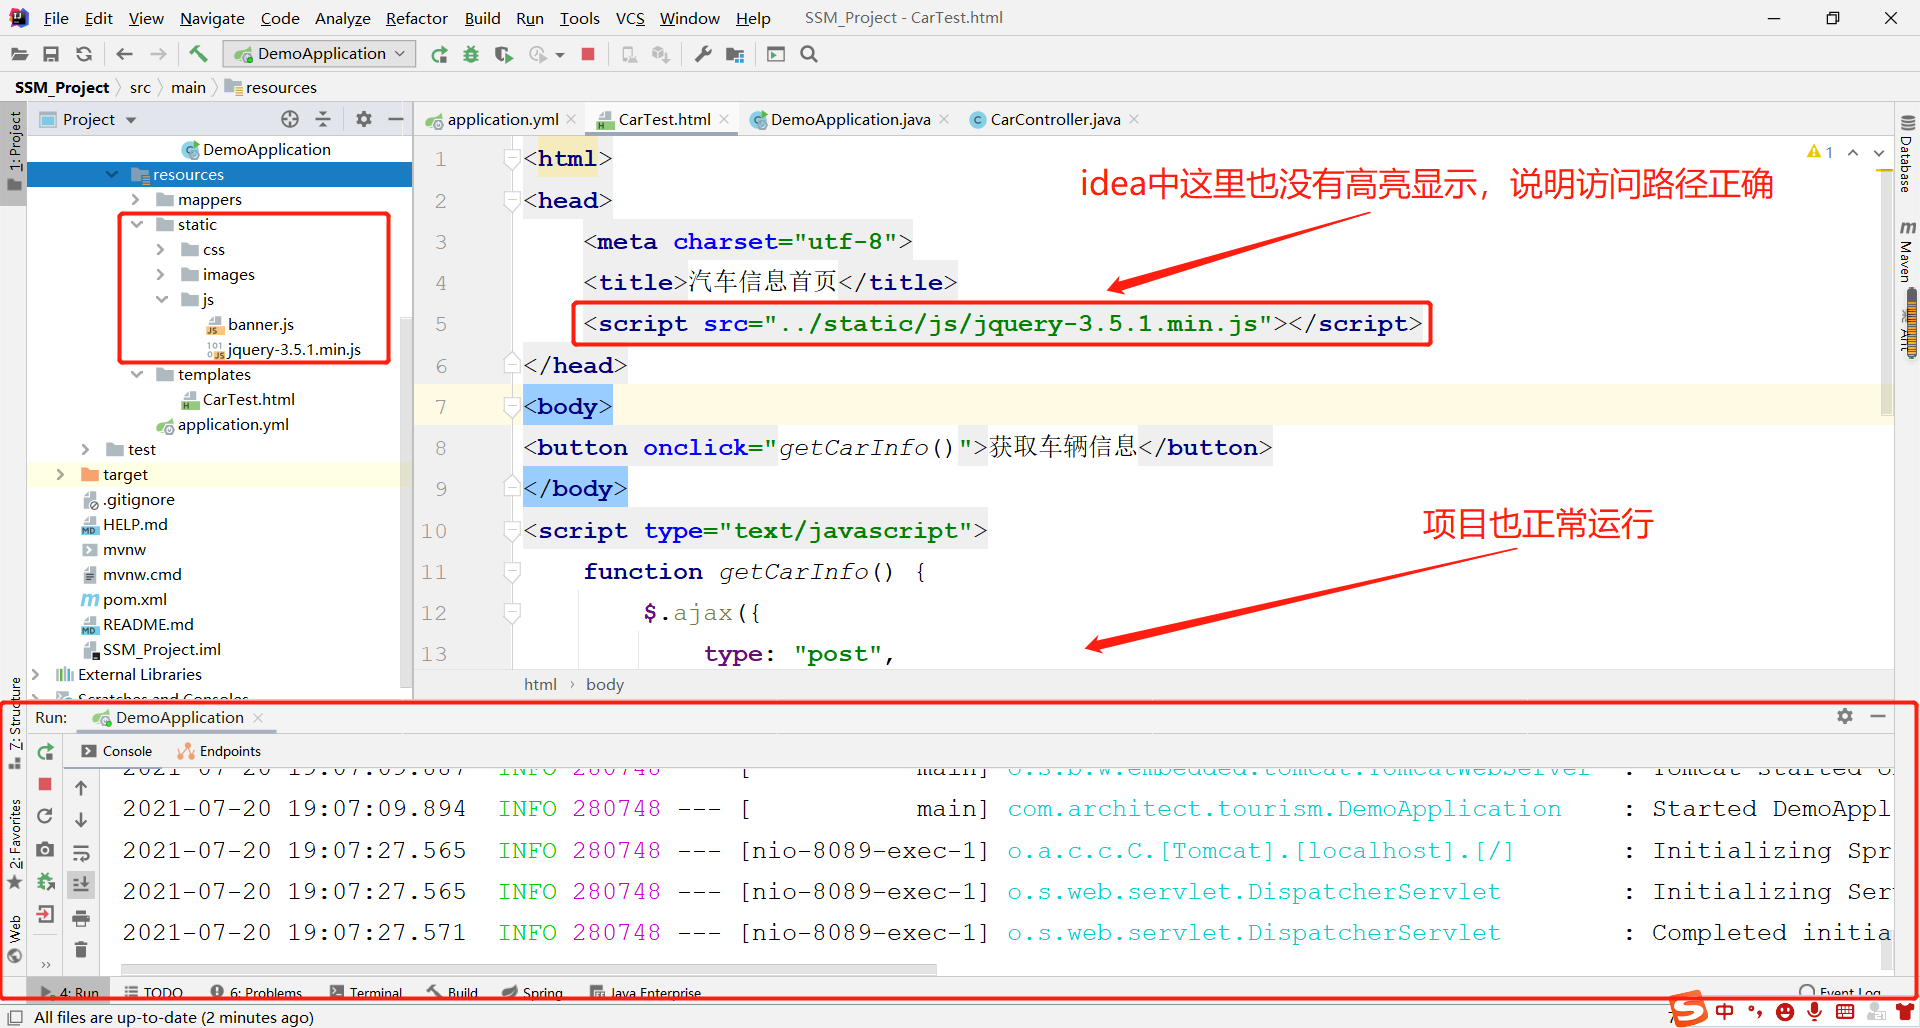The image size is (1920, 1028).
Task: Collapse the js folder
Action: (162, 300)
